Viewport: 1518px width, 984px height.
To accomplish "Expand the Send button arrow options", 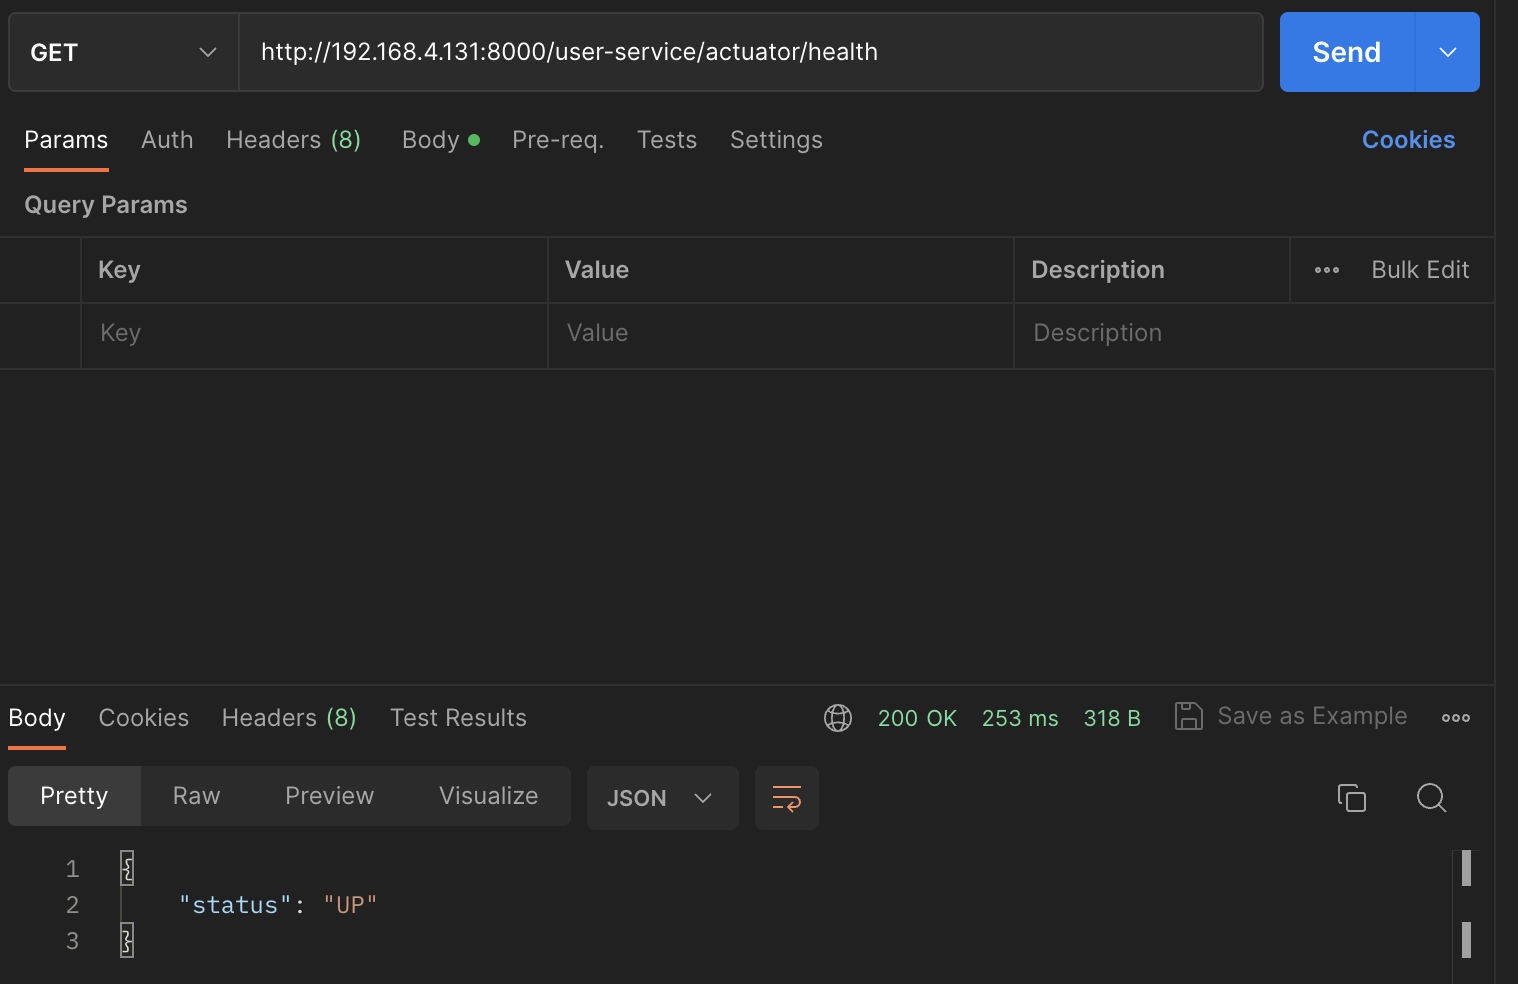I will 1447,52.
